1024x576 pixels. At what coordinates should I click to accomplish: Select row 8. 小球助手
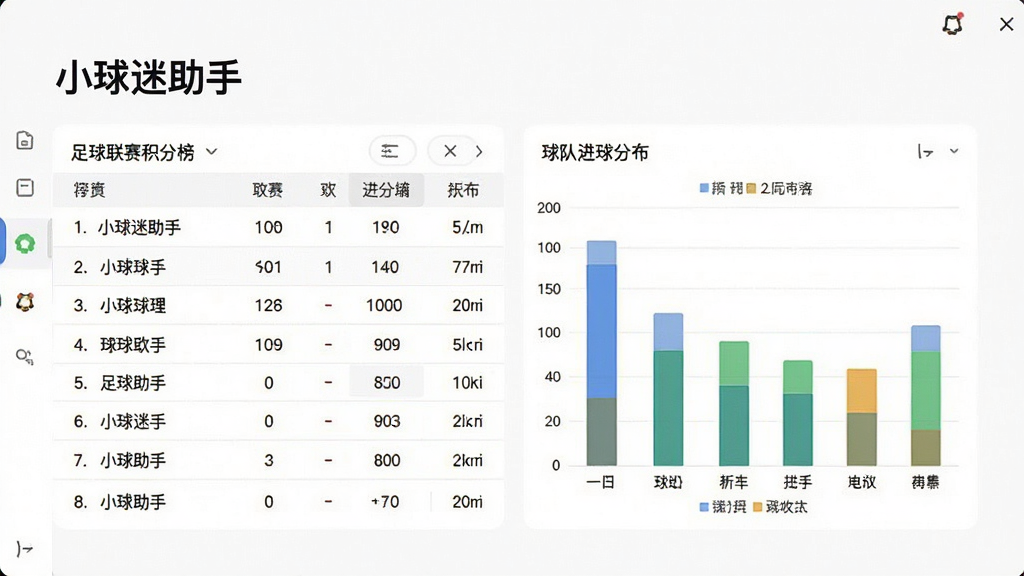pyautogui.click(x=278, y=502)
